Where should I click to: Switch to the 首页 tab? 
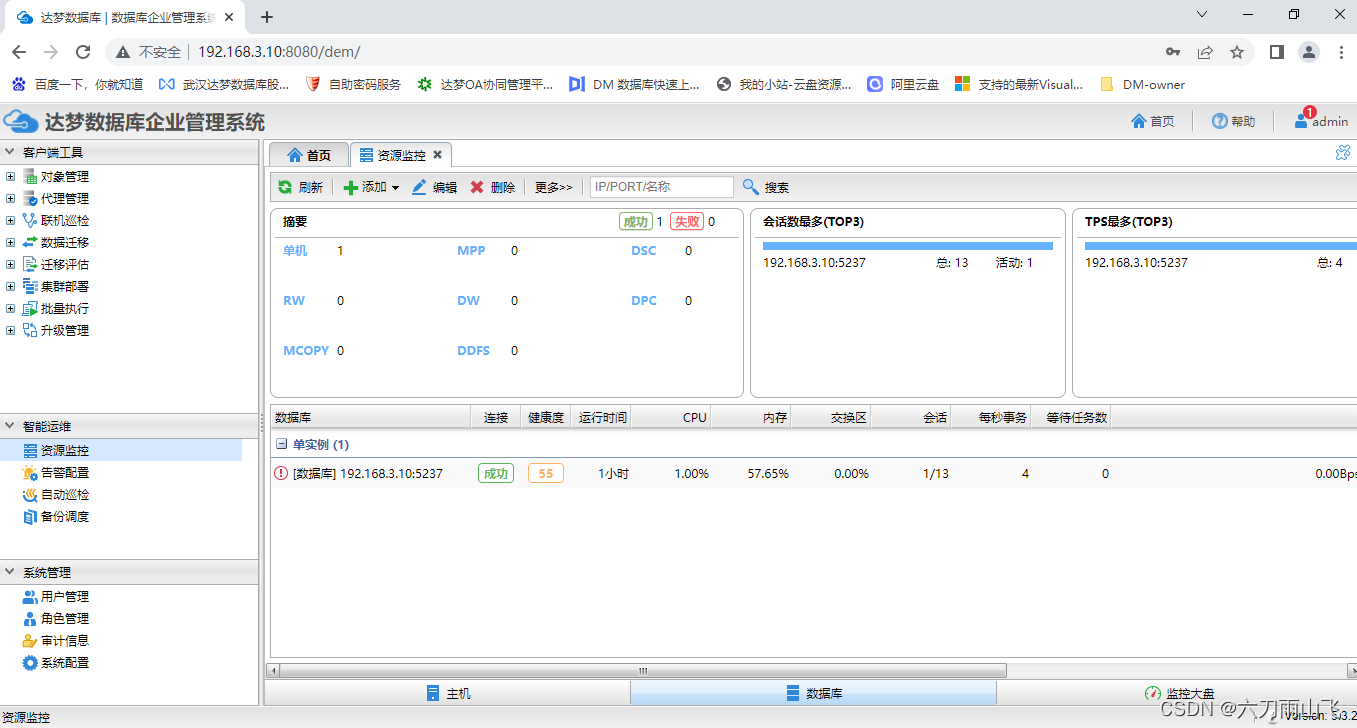pos(308,155)
